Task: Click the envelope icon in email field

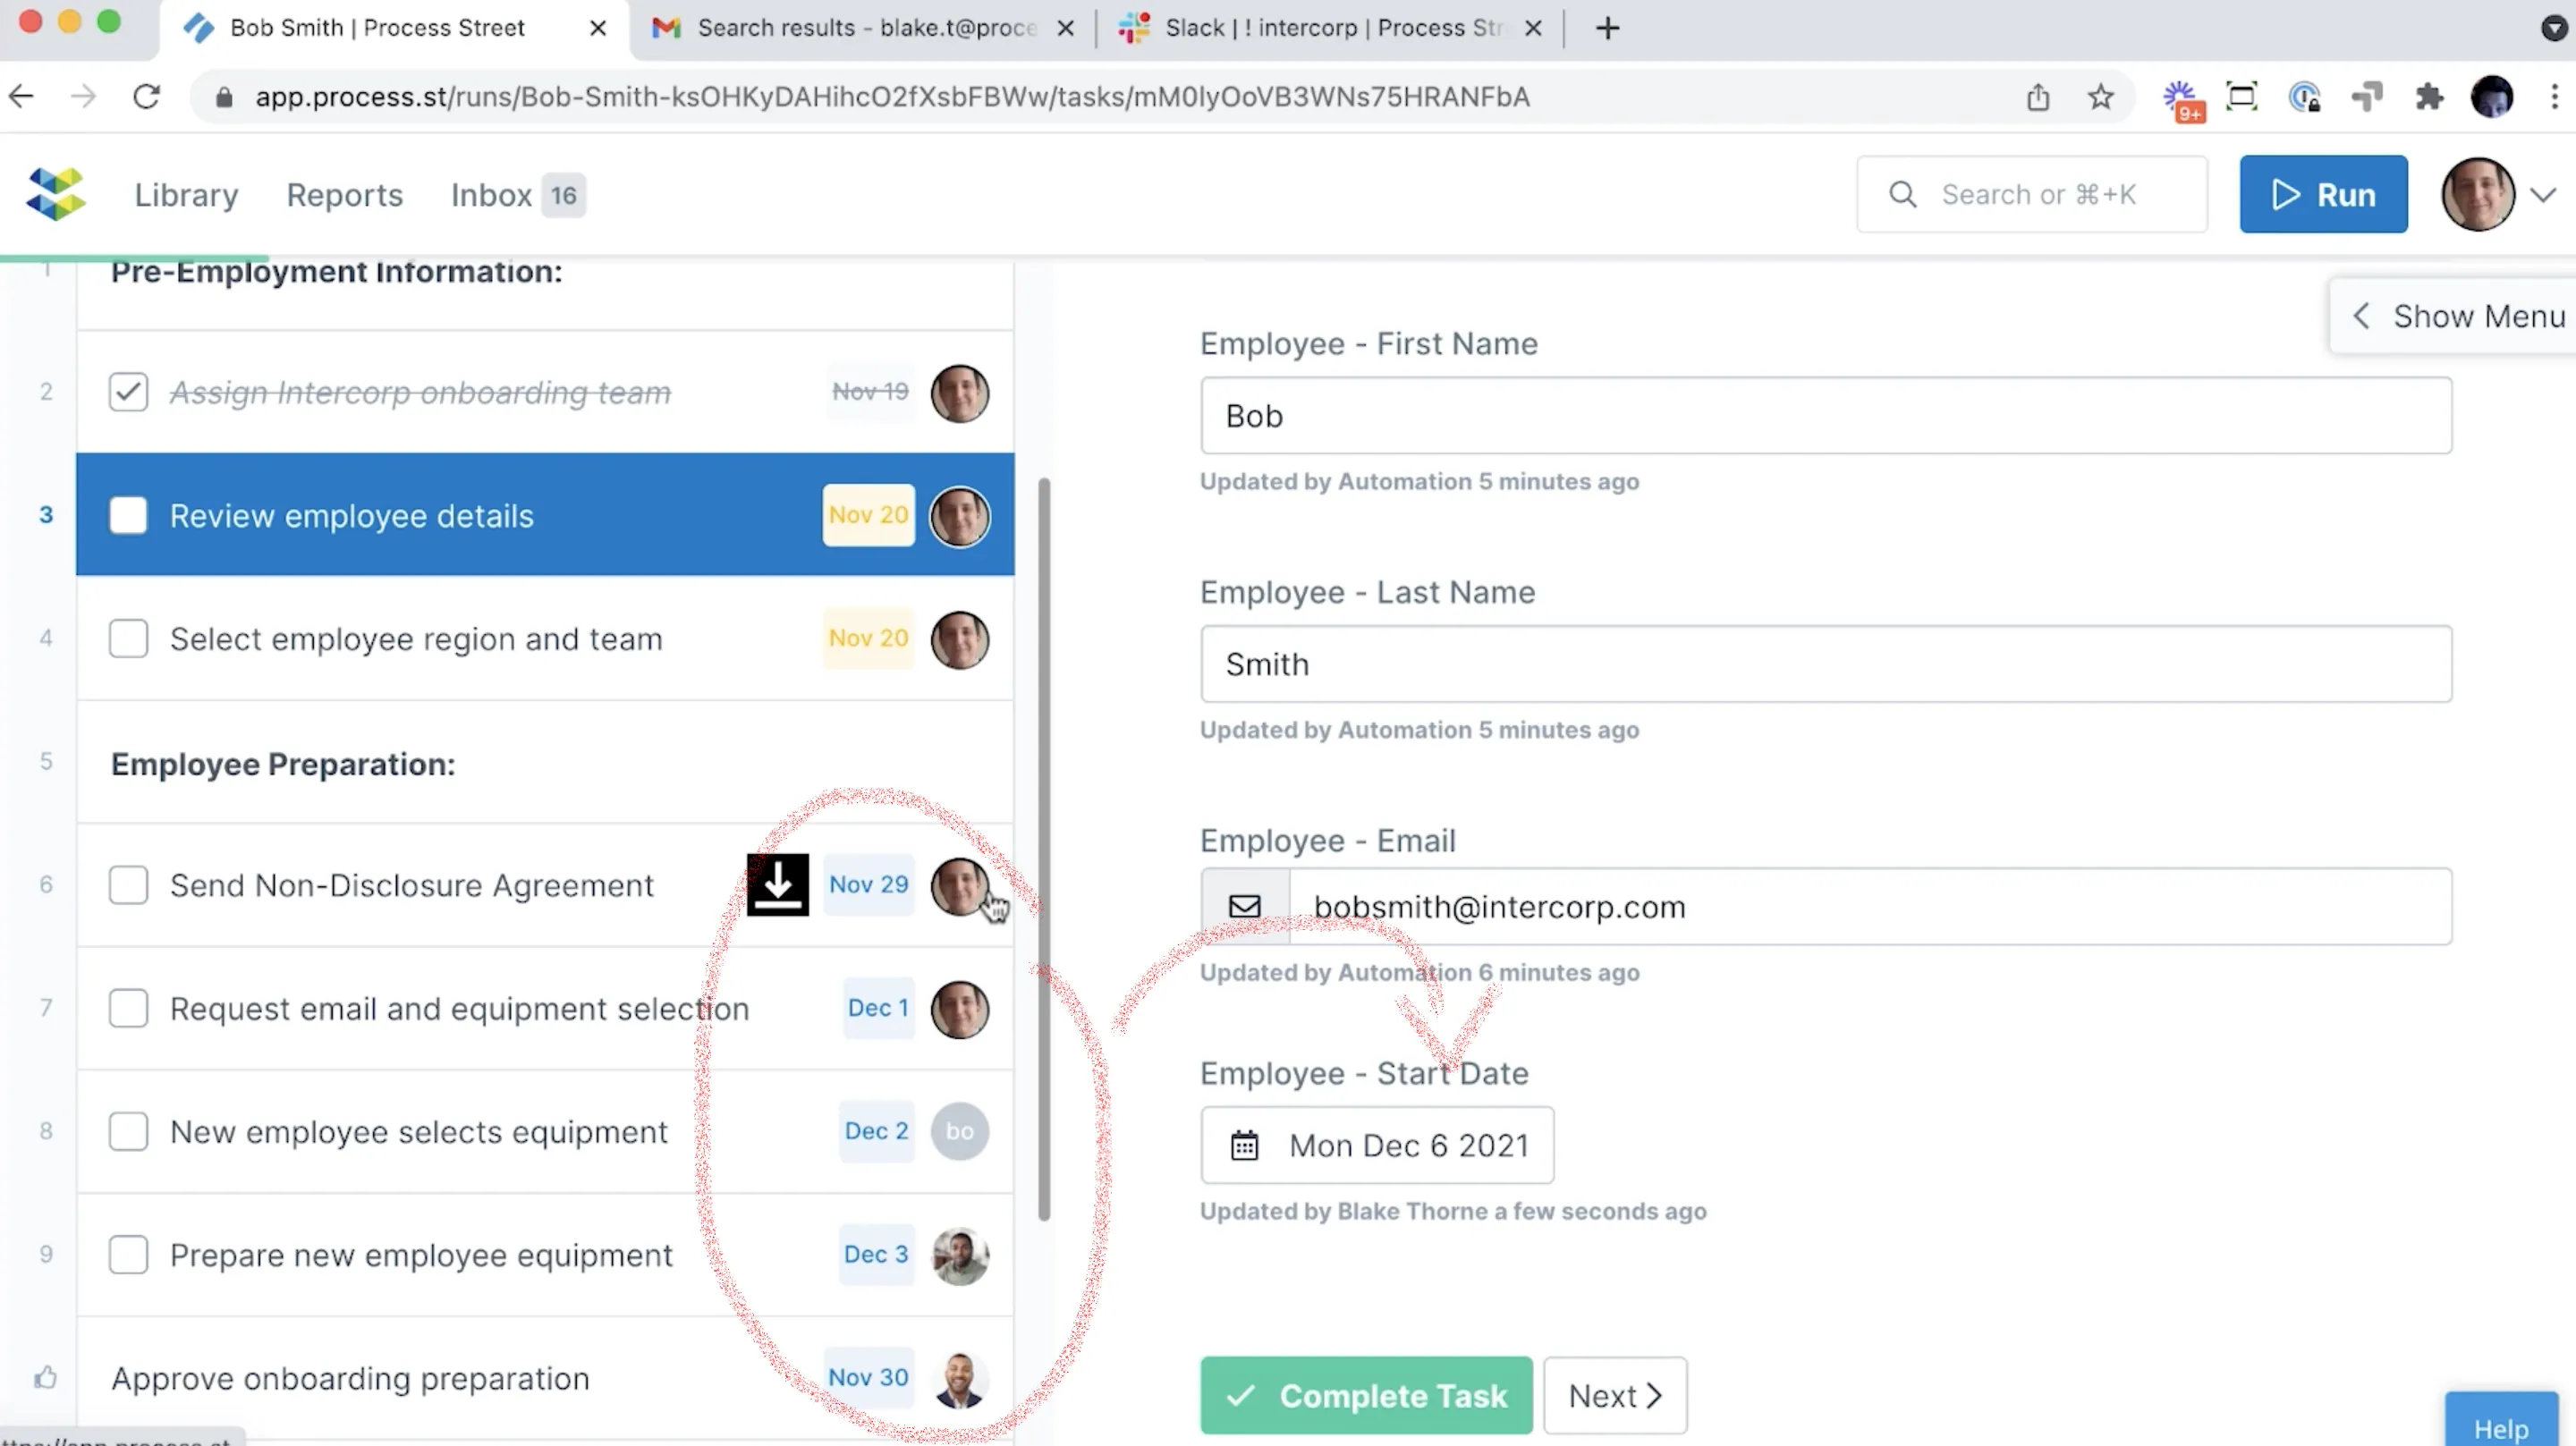Action: tap(1245, 906)
